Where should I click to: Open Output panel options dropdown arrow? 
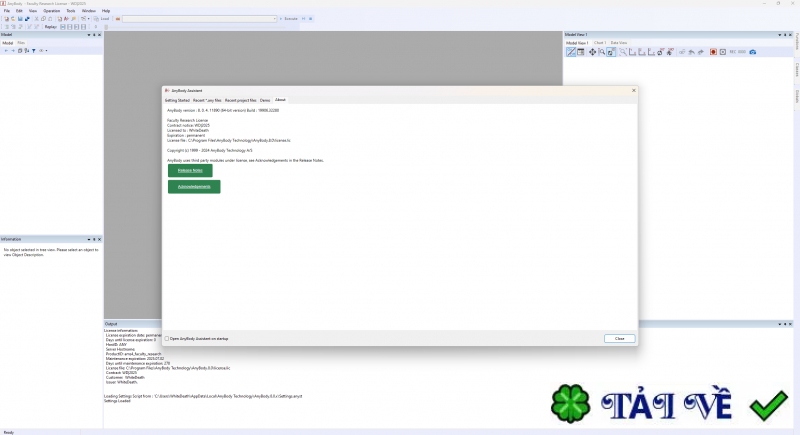780,324
